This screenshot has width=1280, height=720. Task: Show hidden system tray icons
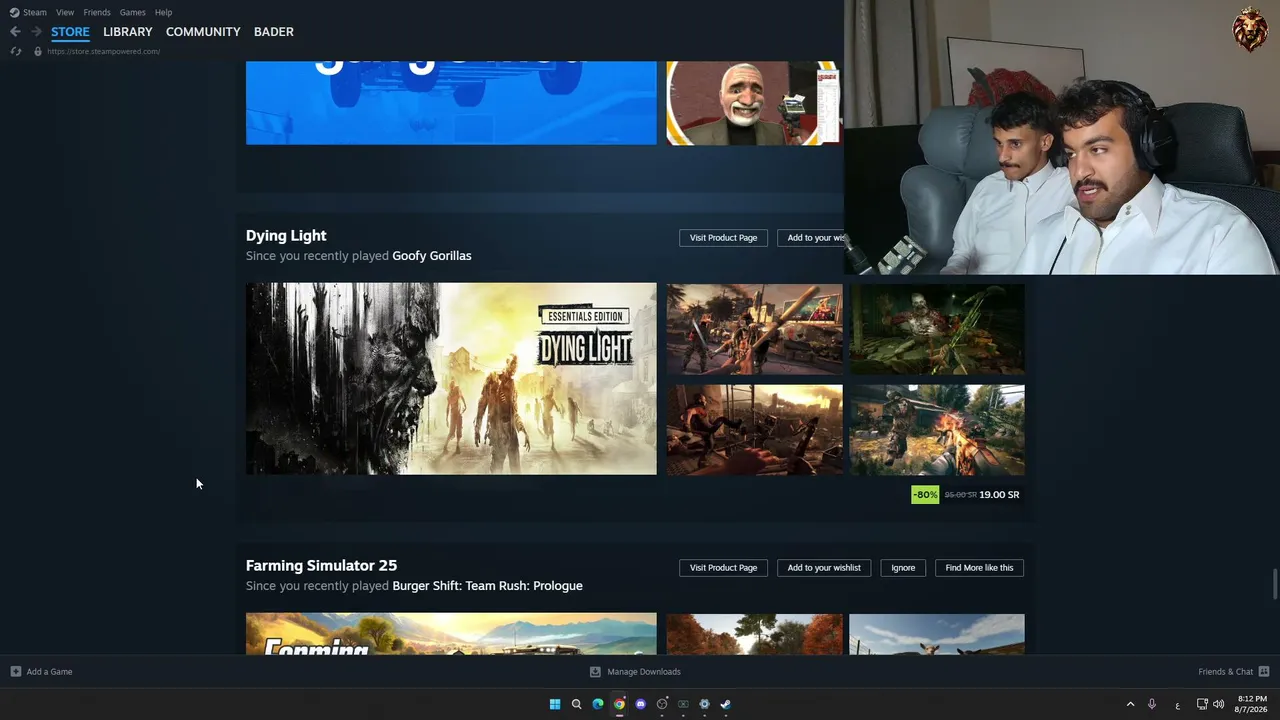[1131, 704]
